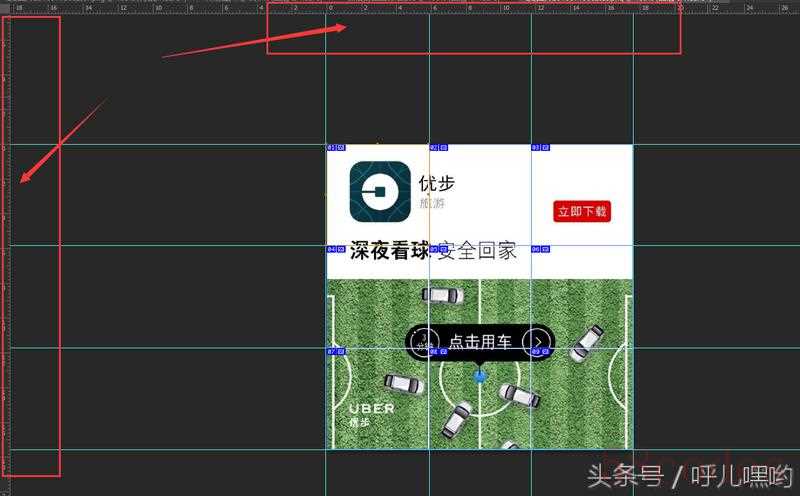The height and width of the screenshot is (496, 800).
Task: Click the grey subtitle under 优步
Action: click(432, 204)
